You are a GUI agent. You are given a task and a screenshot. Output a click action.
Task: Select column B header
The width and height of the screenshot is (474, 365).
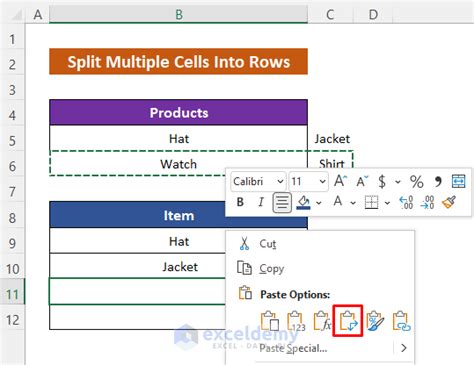tap(178, 14)
